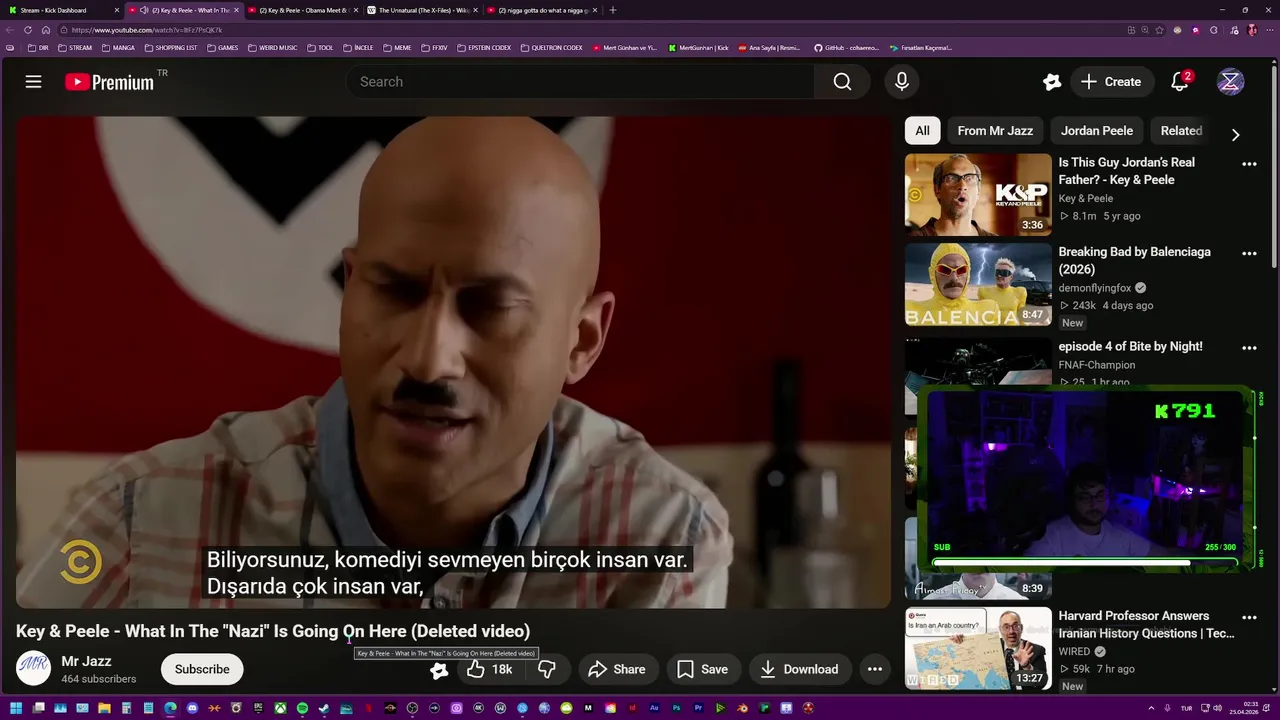Go to YouTube Premium home logo
This screenshot has width=1280, height=720.
click(110, 82)
